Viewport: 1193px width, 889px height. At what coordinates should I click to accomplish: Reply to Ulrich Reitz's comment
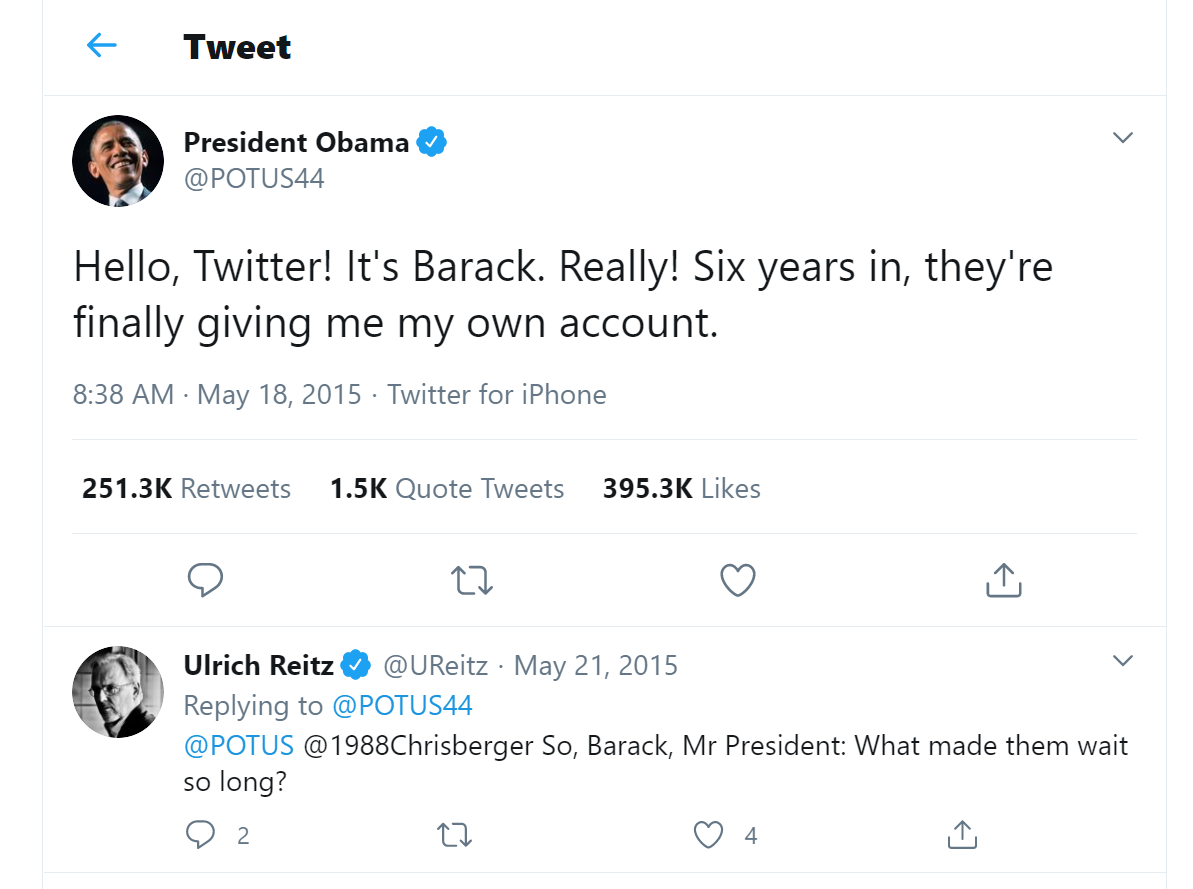[x=201, y=834]
